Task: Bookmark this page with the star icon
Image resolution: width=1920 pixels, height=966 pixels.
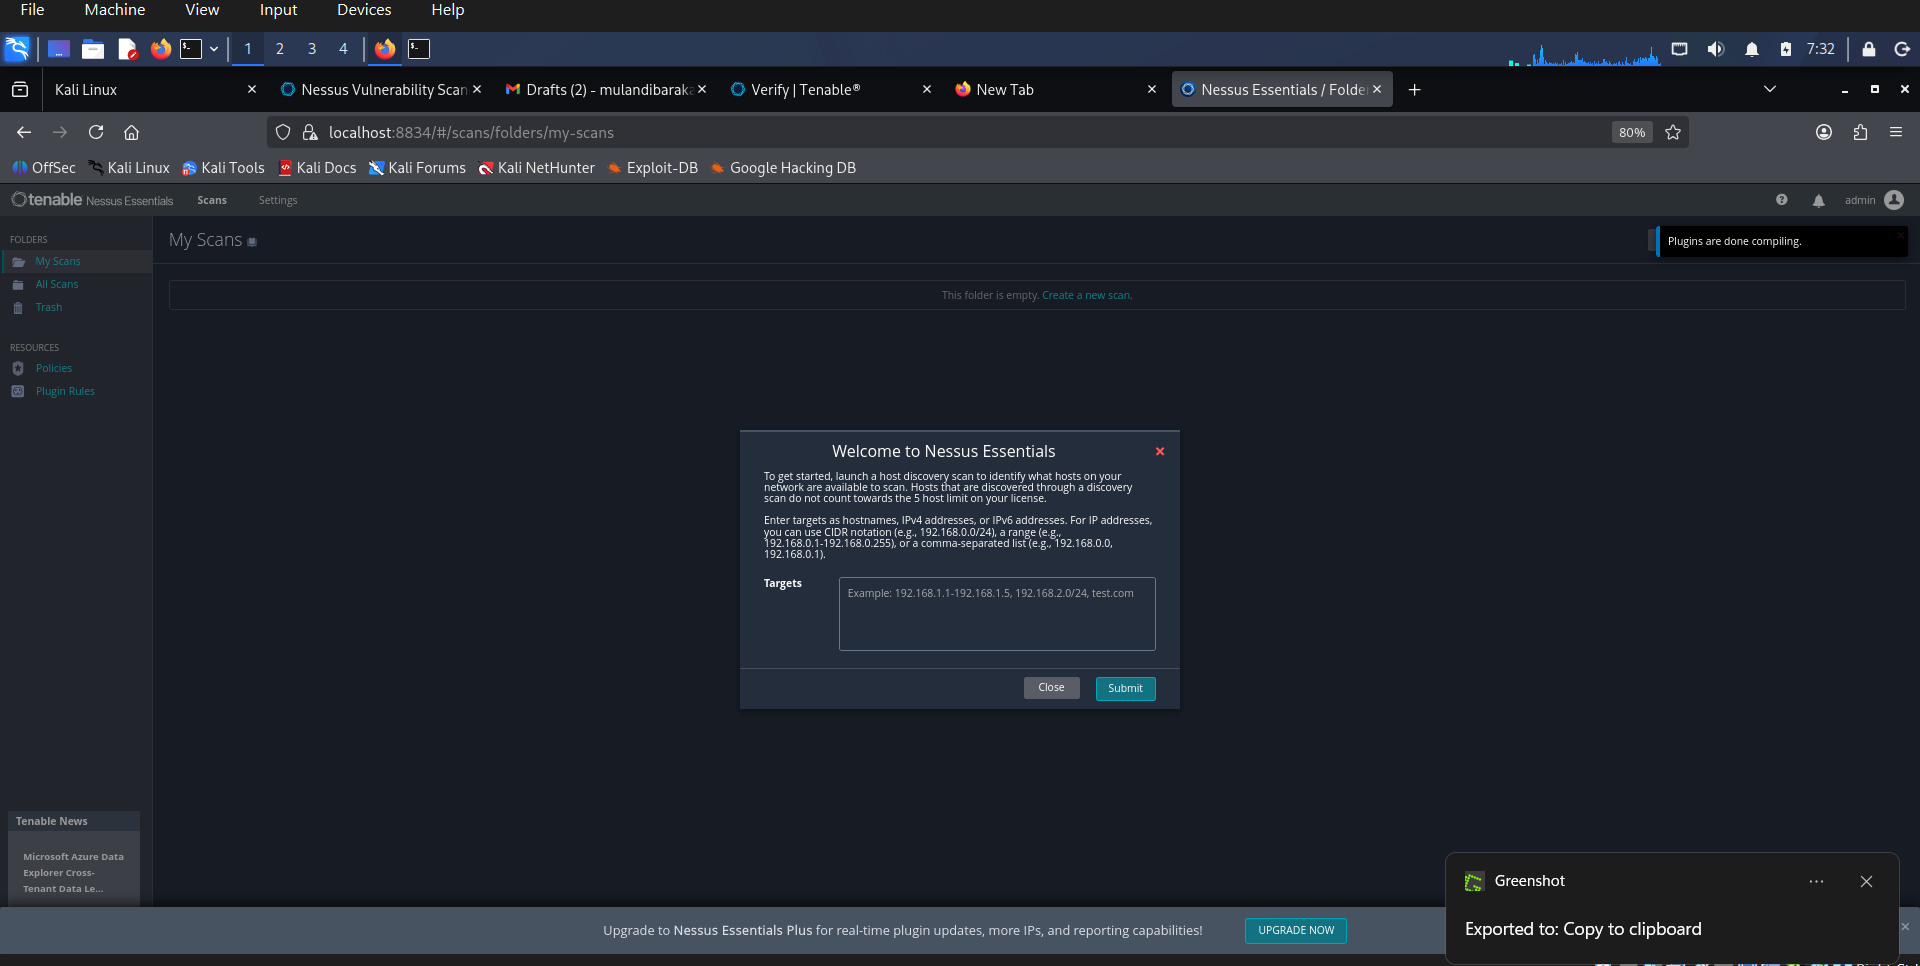Action: [1673, 132]
